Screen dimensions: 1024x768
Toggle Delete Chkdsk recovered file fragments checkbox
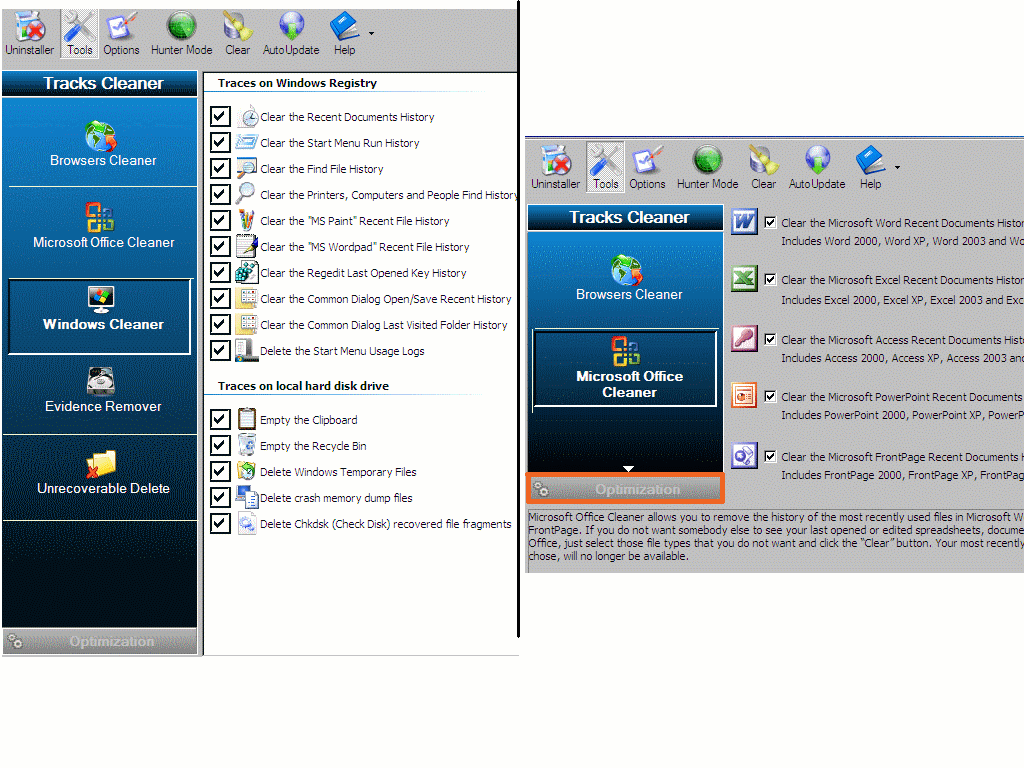[x=220, y=523]
